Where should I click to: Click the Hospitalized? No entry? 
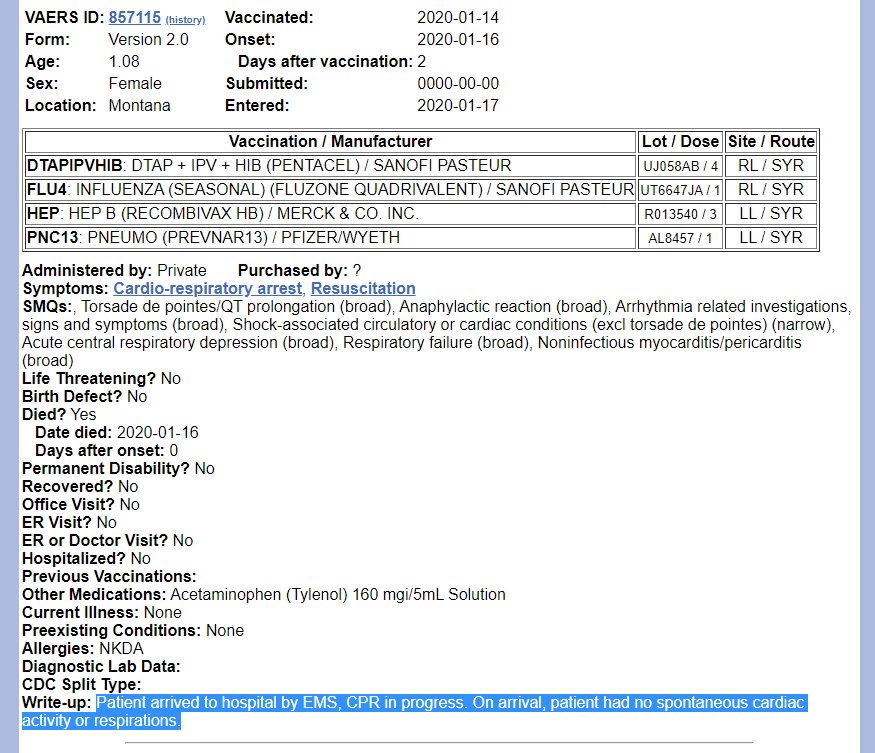pyautogui.click(x=86, y=559)
